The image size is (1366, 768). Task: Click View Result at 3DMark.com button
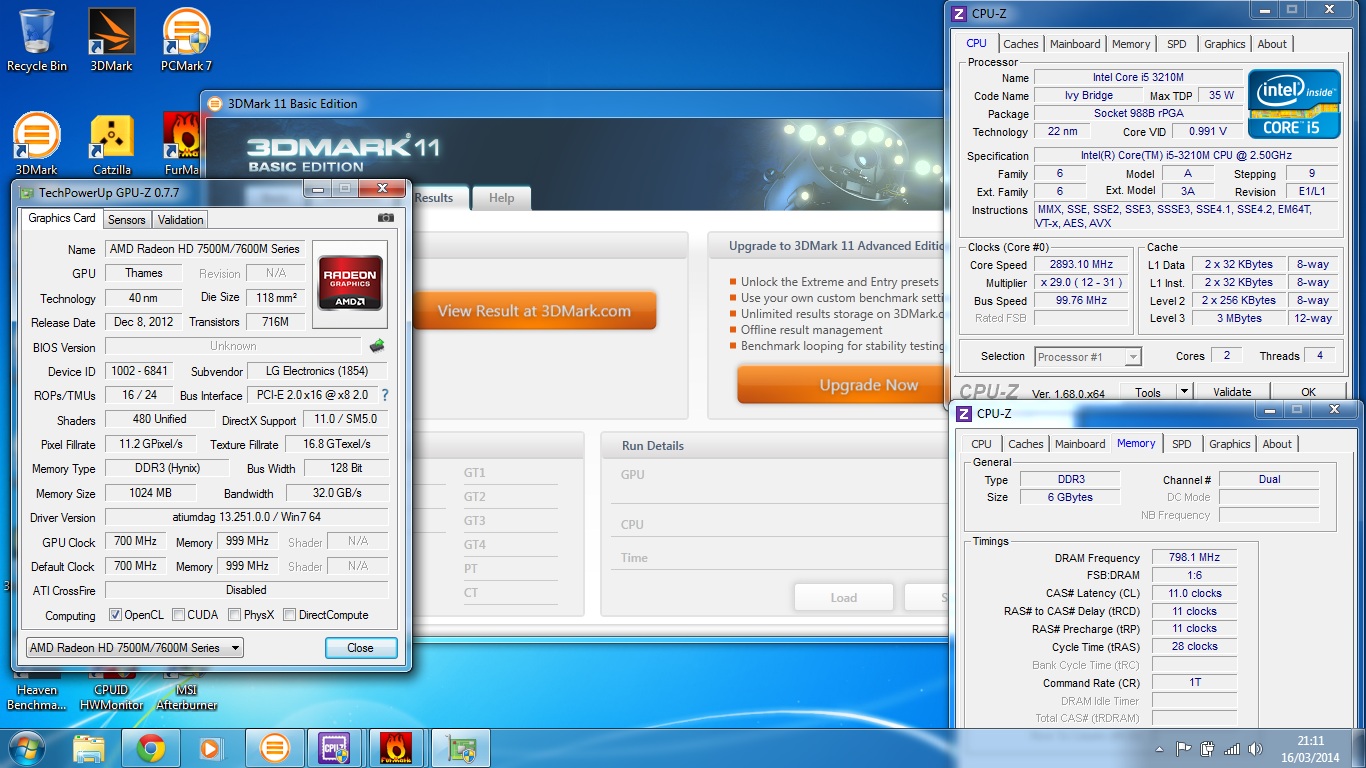534,311
